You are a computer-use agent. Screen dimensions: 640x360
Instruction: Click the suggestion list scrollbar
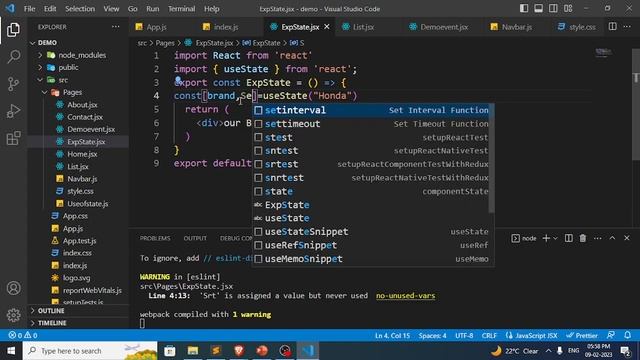(x=491, y=158)
